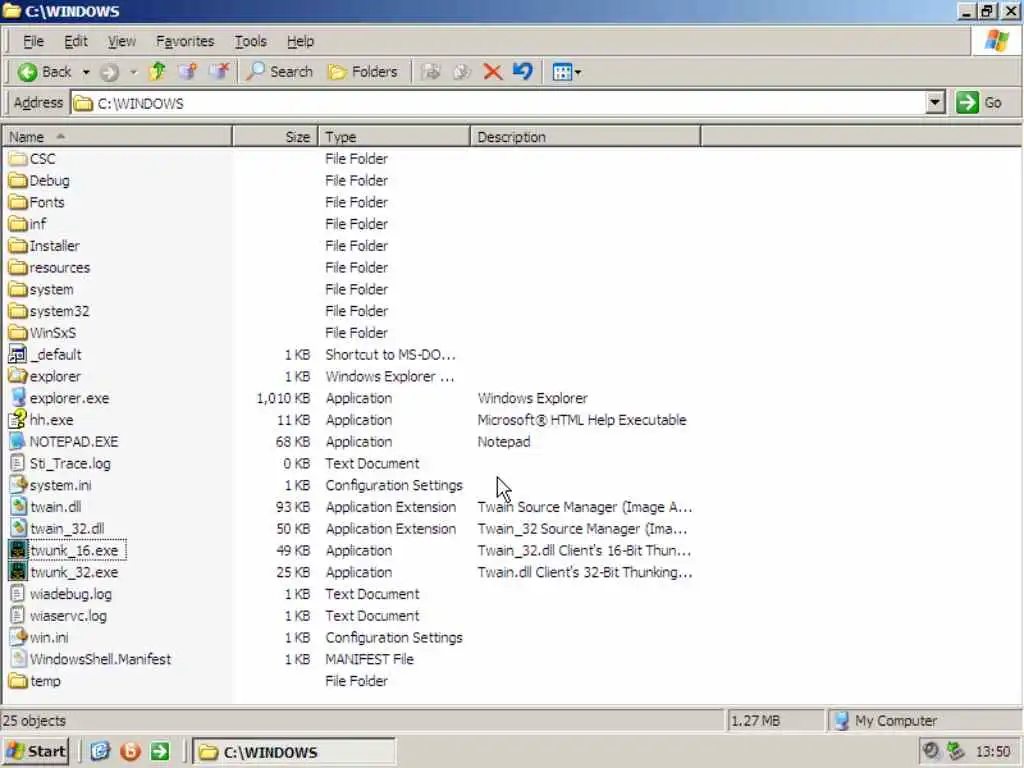Sort by the Type column header
The width and height of the screenshot is (1024, 768).
click(394, 137)
